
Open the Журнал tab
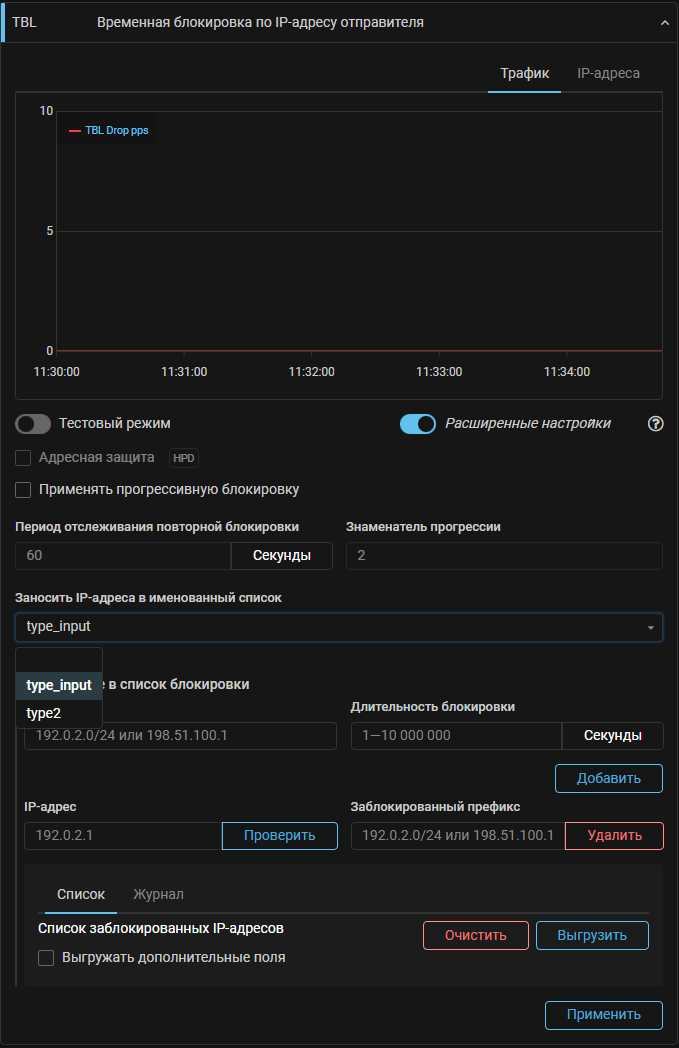159,894
